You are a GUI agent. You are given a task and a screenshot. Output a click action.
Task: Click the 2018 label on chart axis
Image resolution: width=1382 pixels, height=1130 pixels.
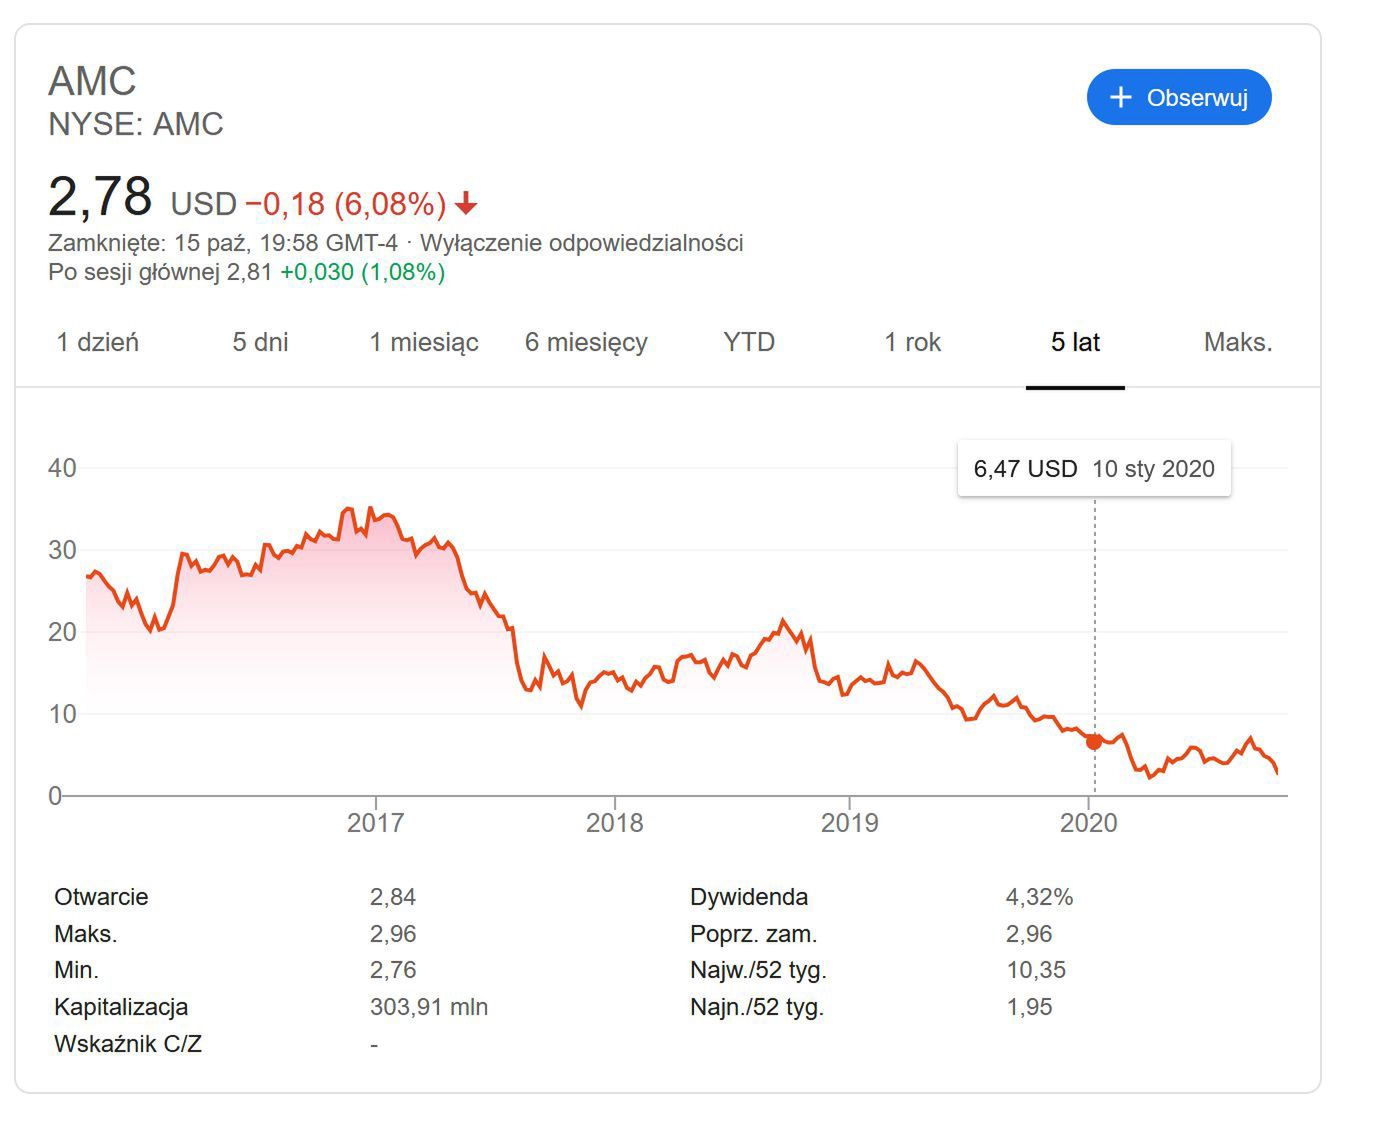(x=614, y=823)
